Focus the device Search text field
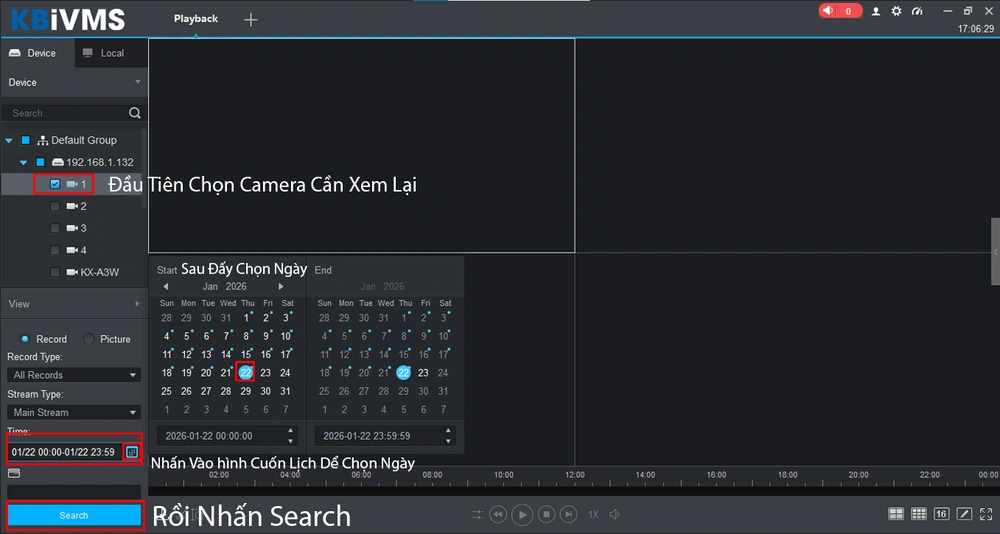 click(67, 113)
